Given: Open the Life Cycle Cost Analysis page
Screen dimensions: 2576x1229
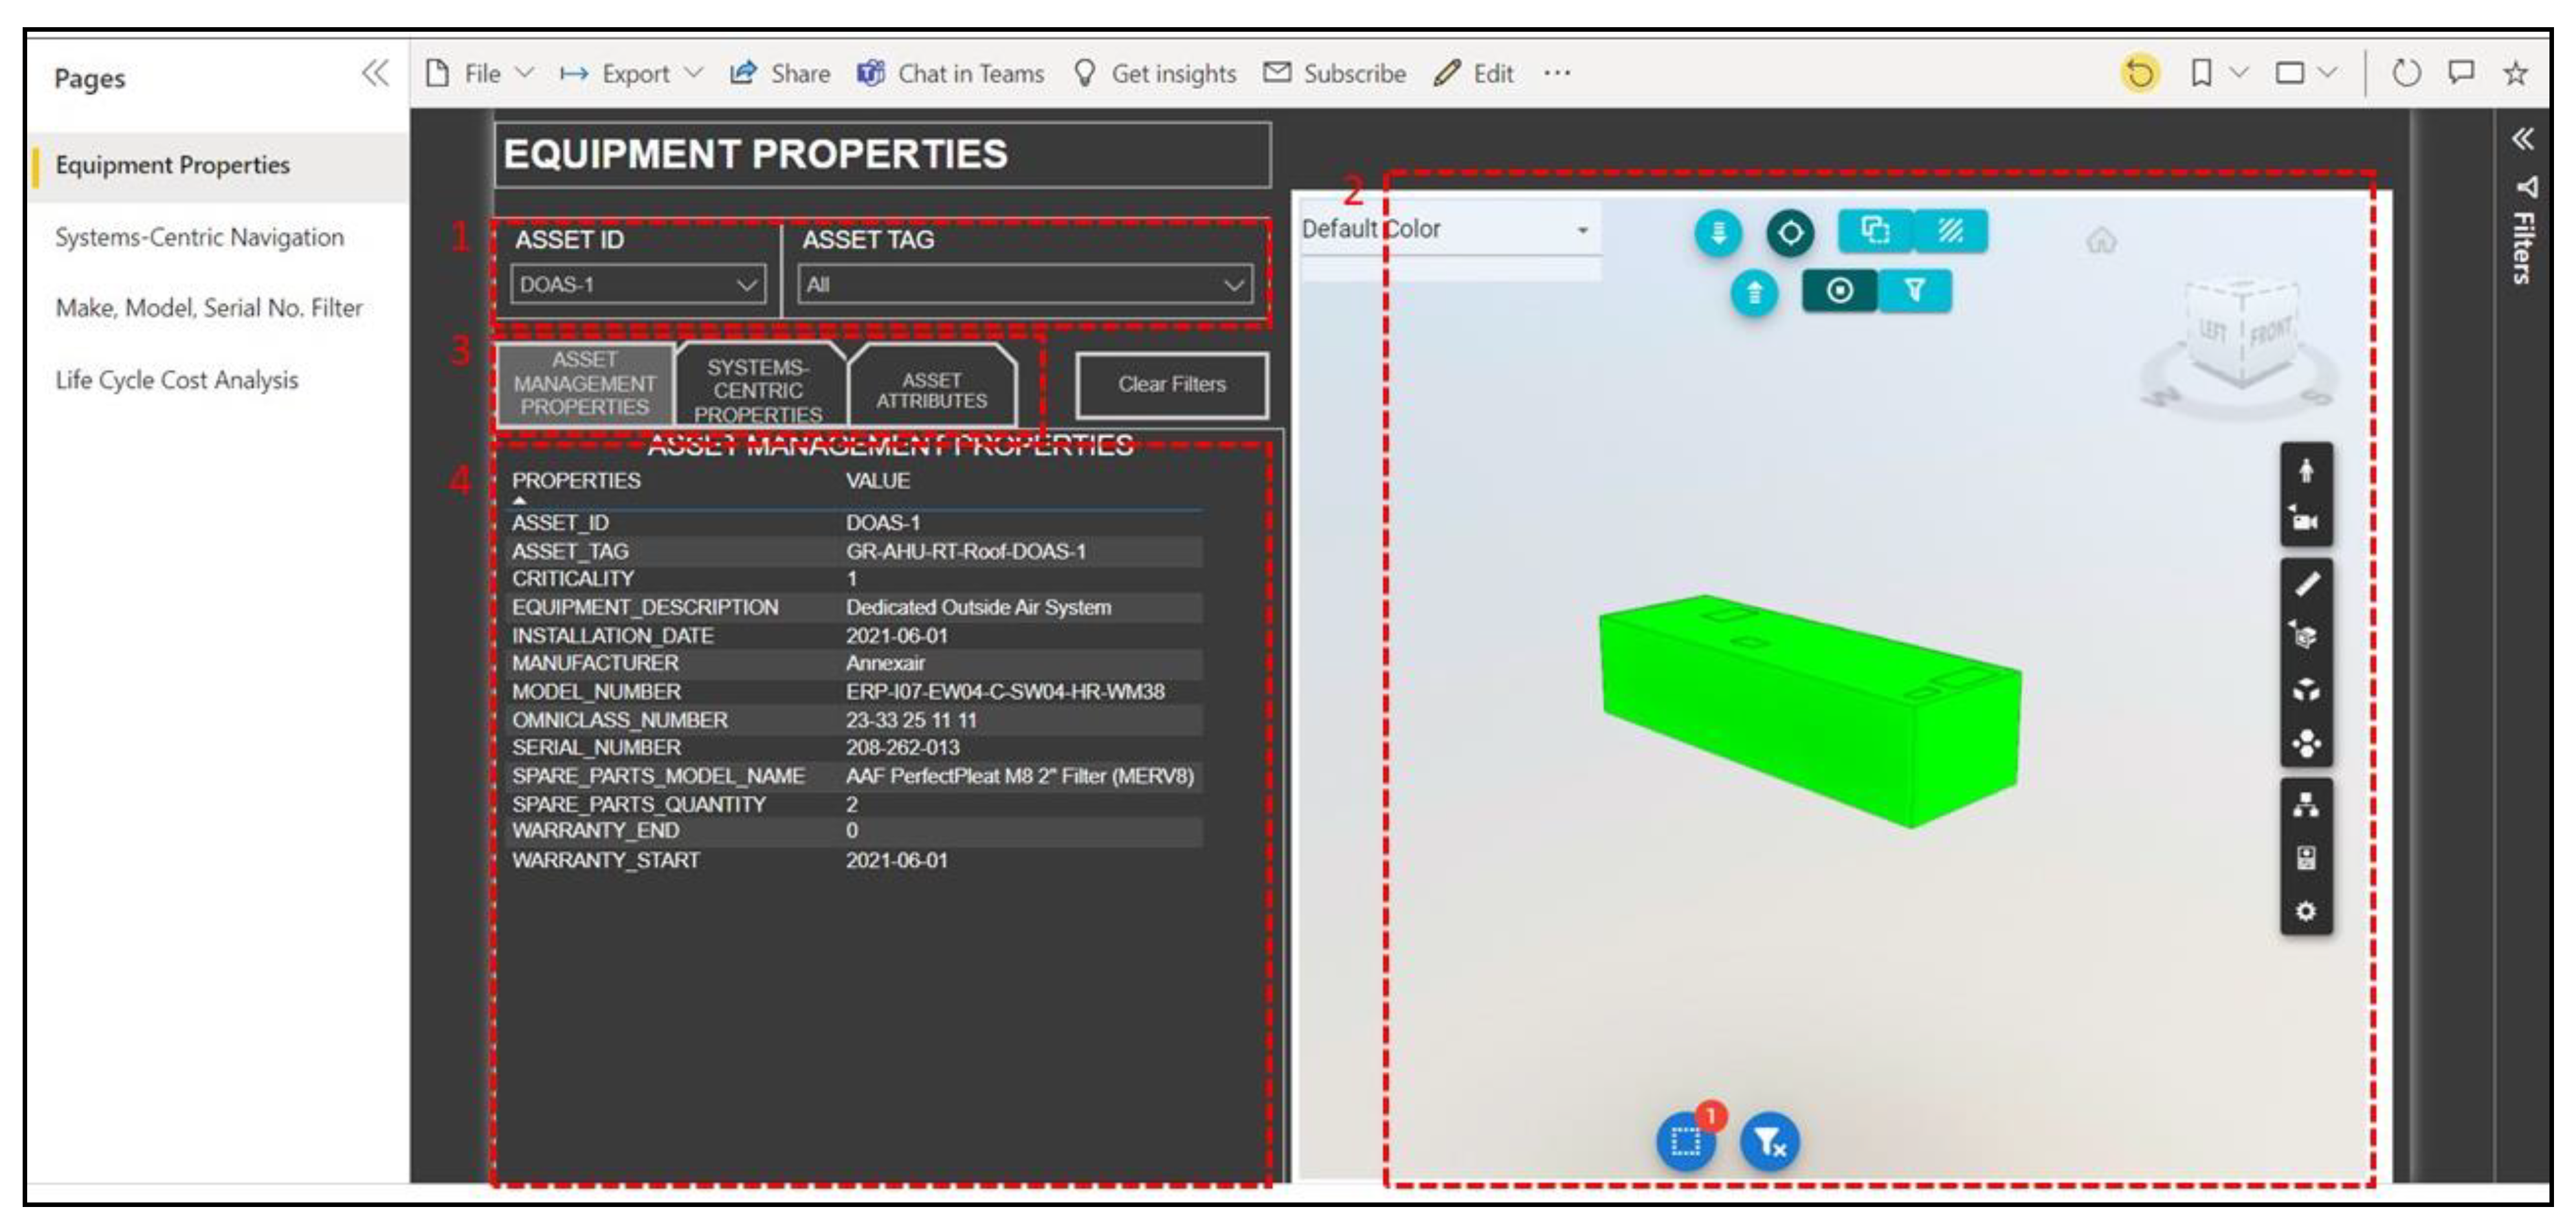Looking at the screenshot, I should click(x=177, y=380).
